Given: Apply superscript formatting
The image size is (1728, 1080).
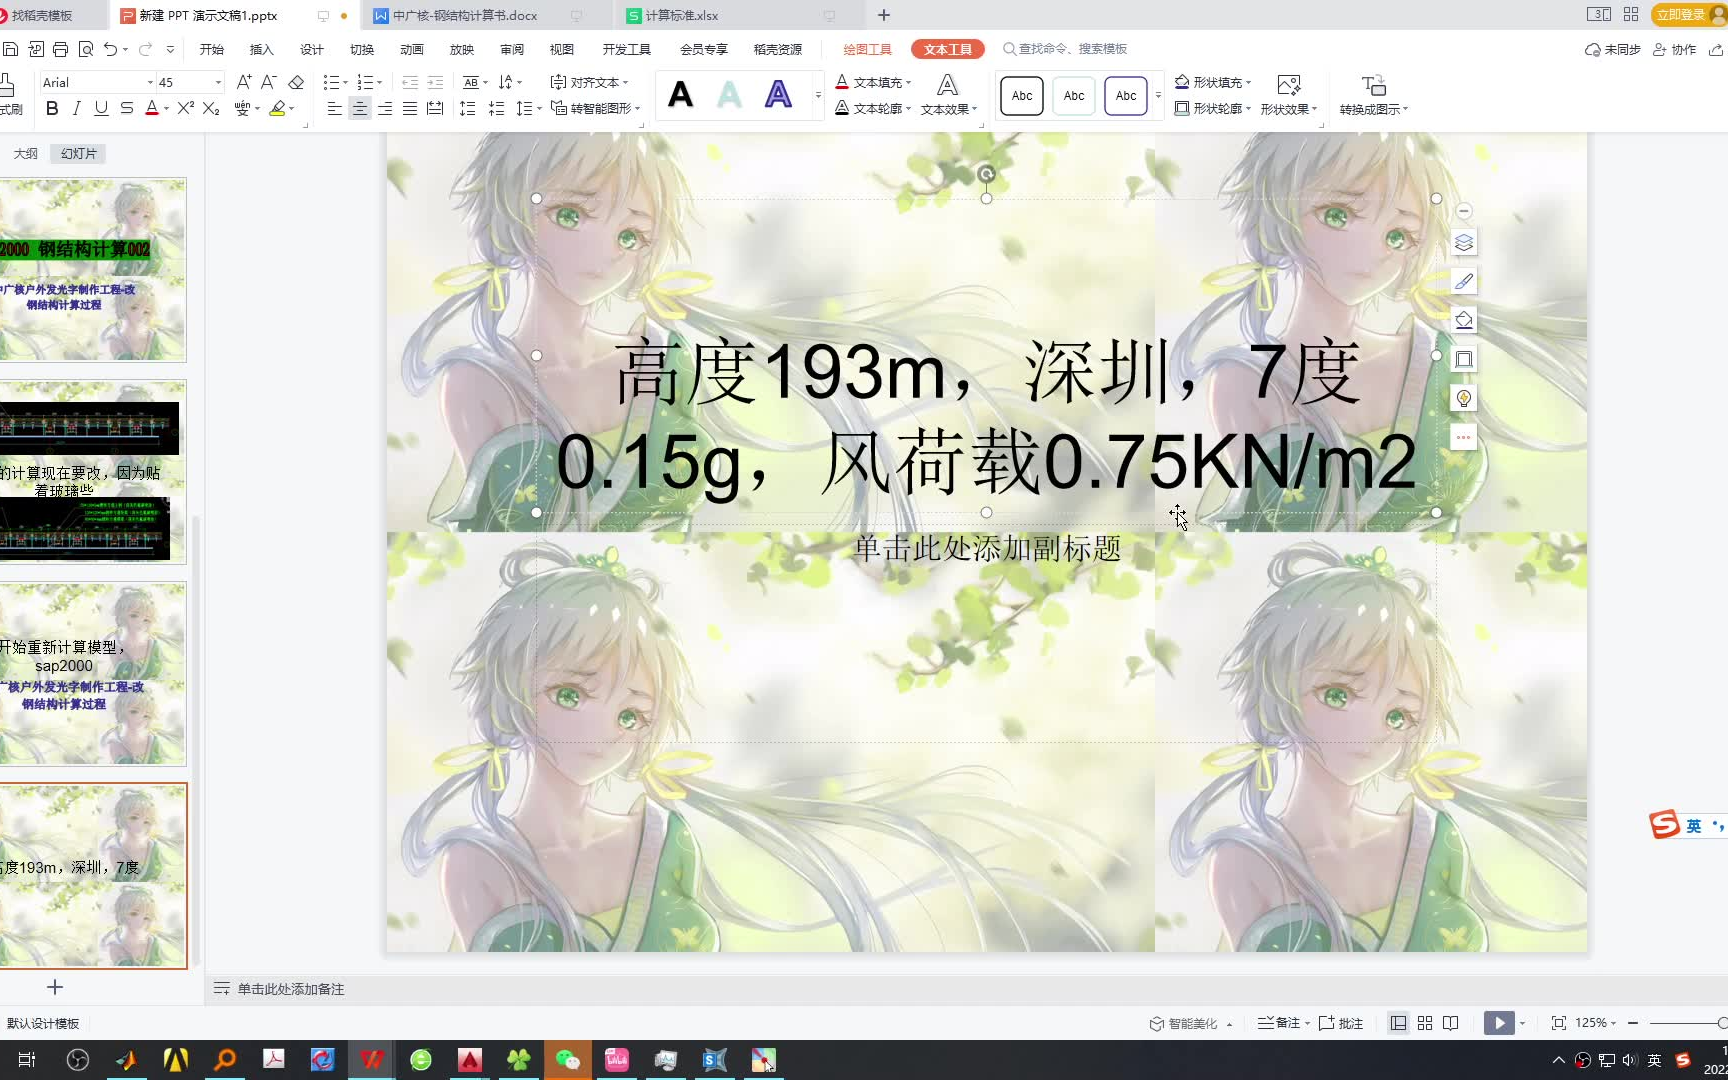Looking at the screenshot, I should point(185,108).
